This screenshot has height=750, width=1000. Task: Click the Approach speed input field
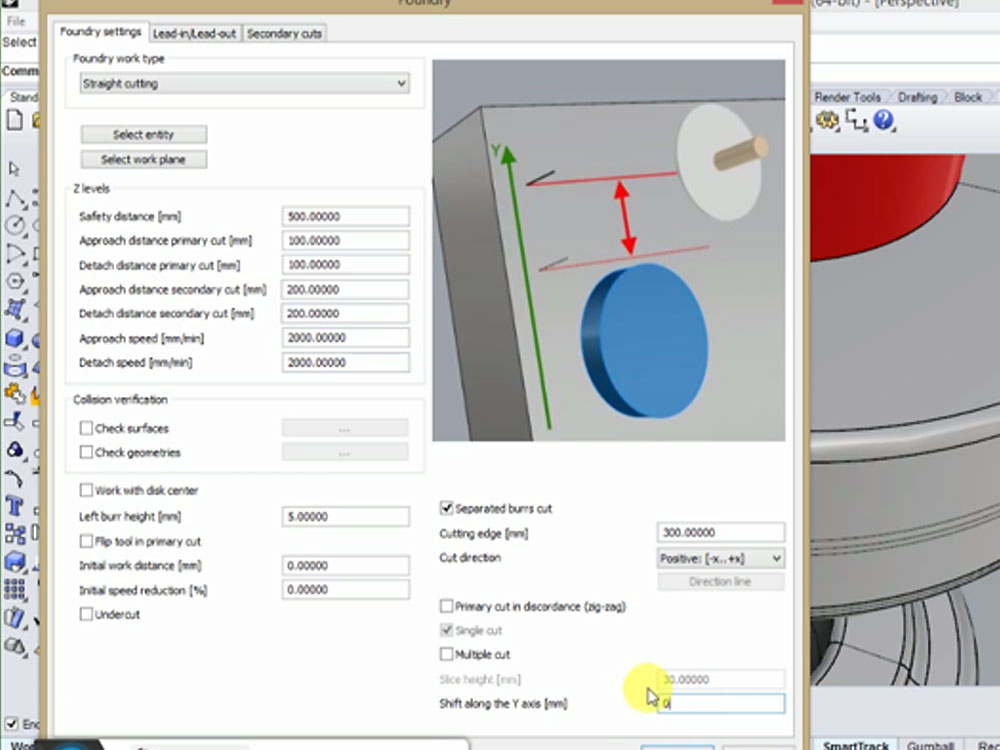(x=346, y=337)
